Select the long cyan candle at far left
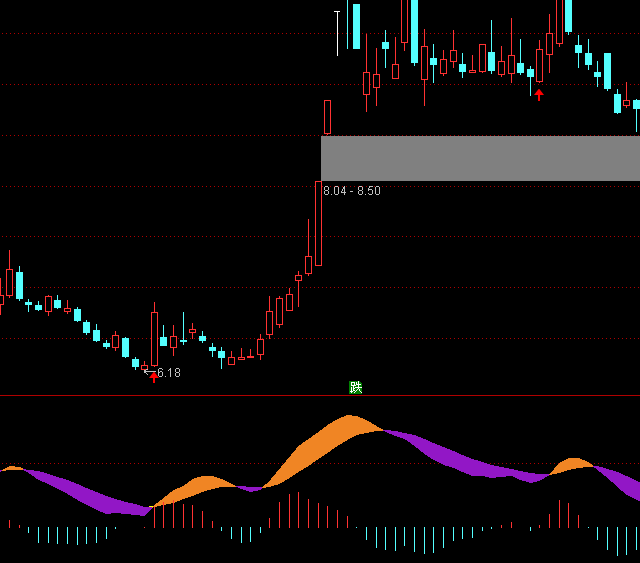This screenshot has width=640, height=563. click(x=19, y=285)
